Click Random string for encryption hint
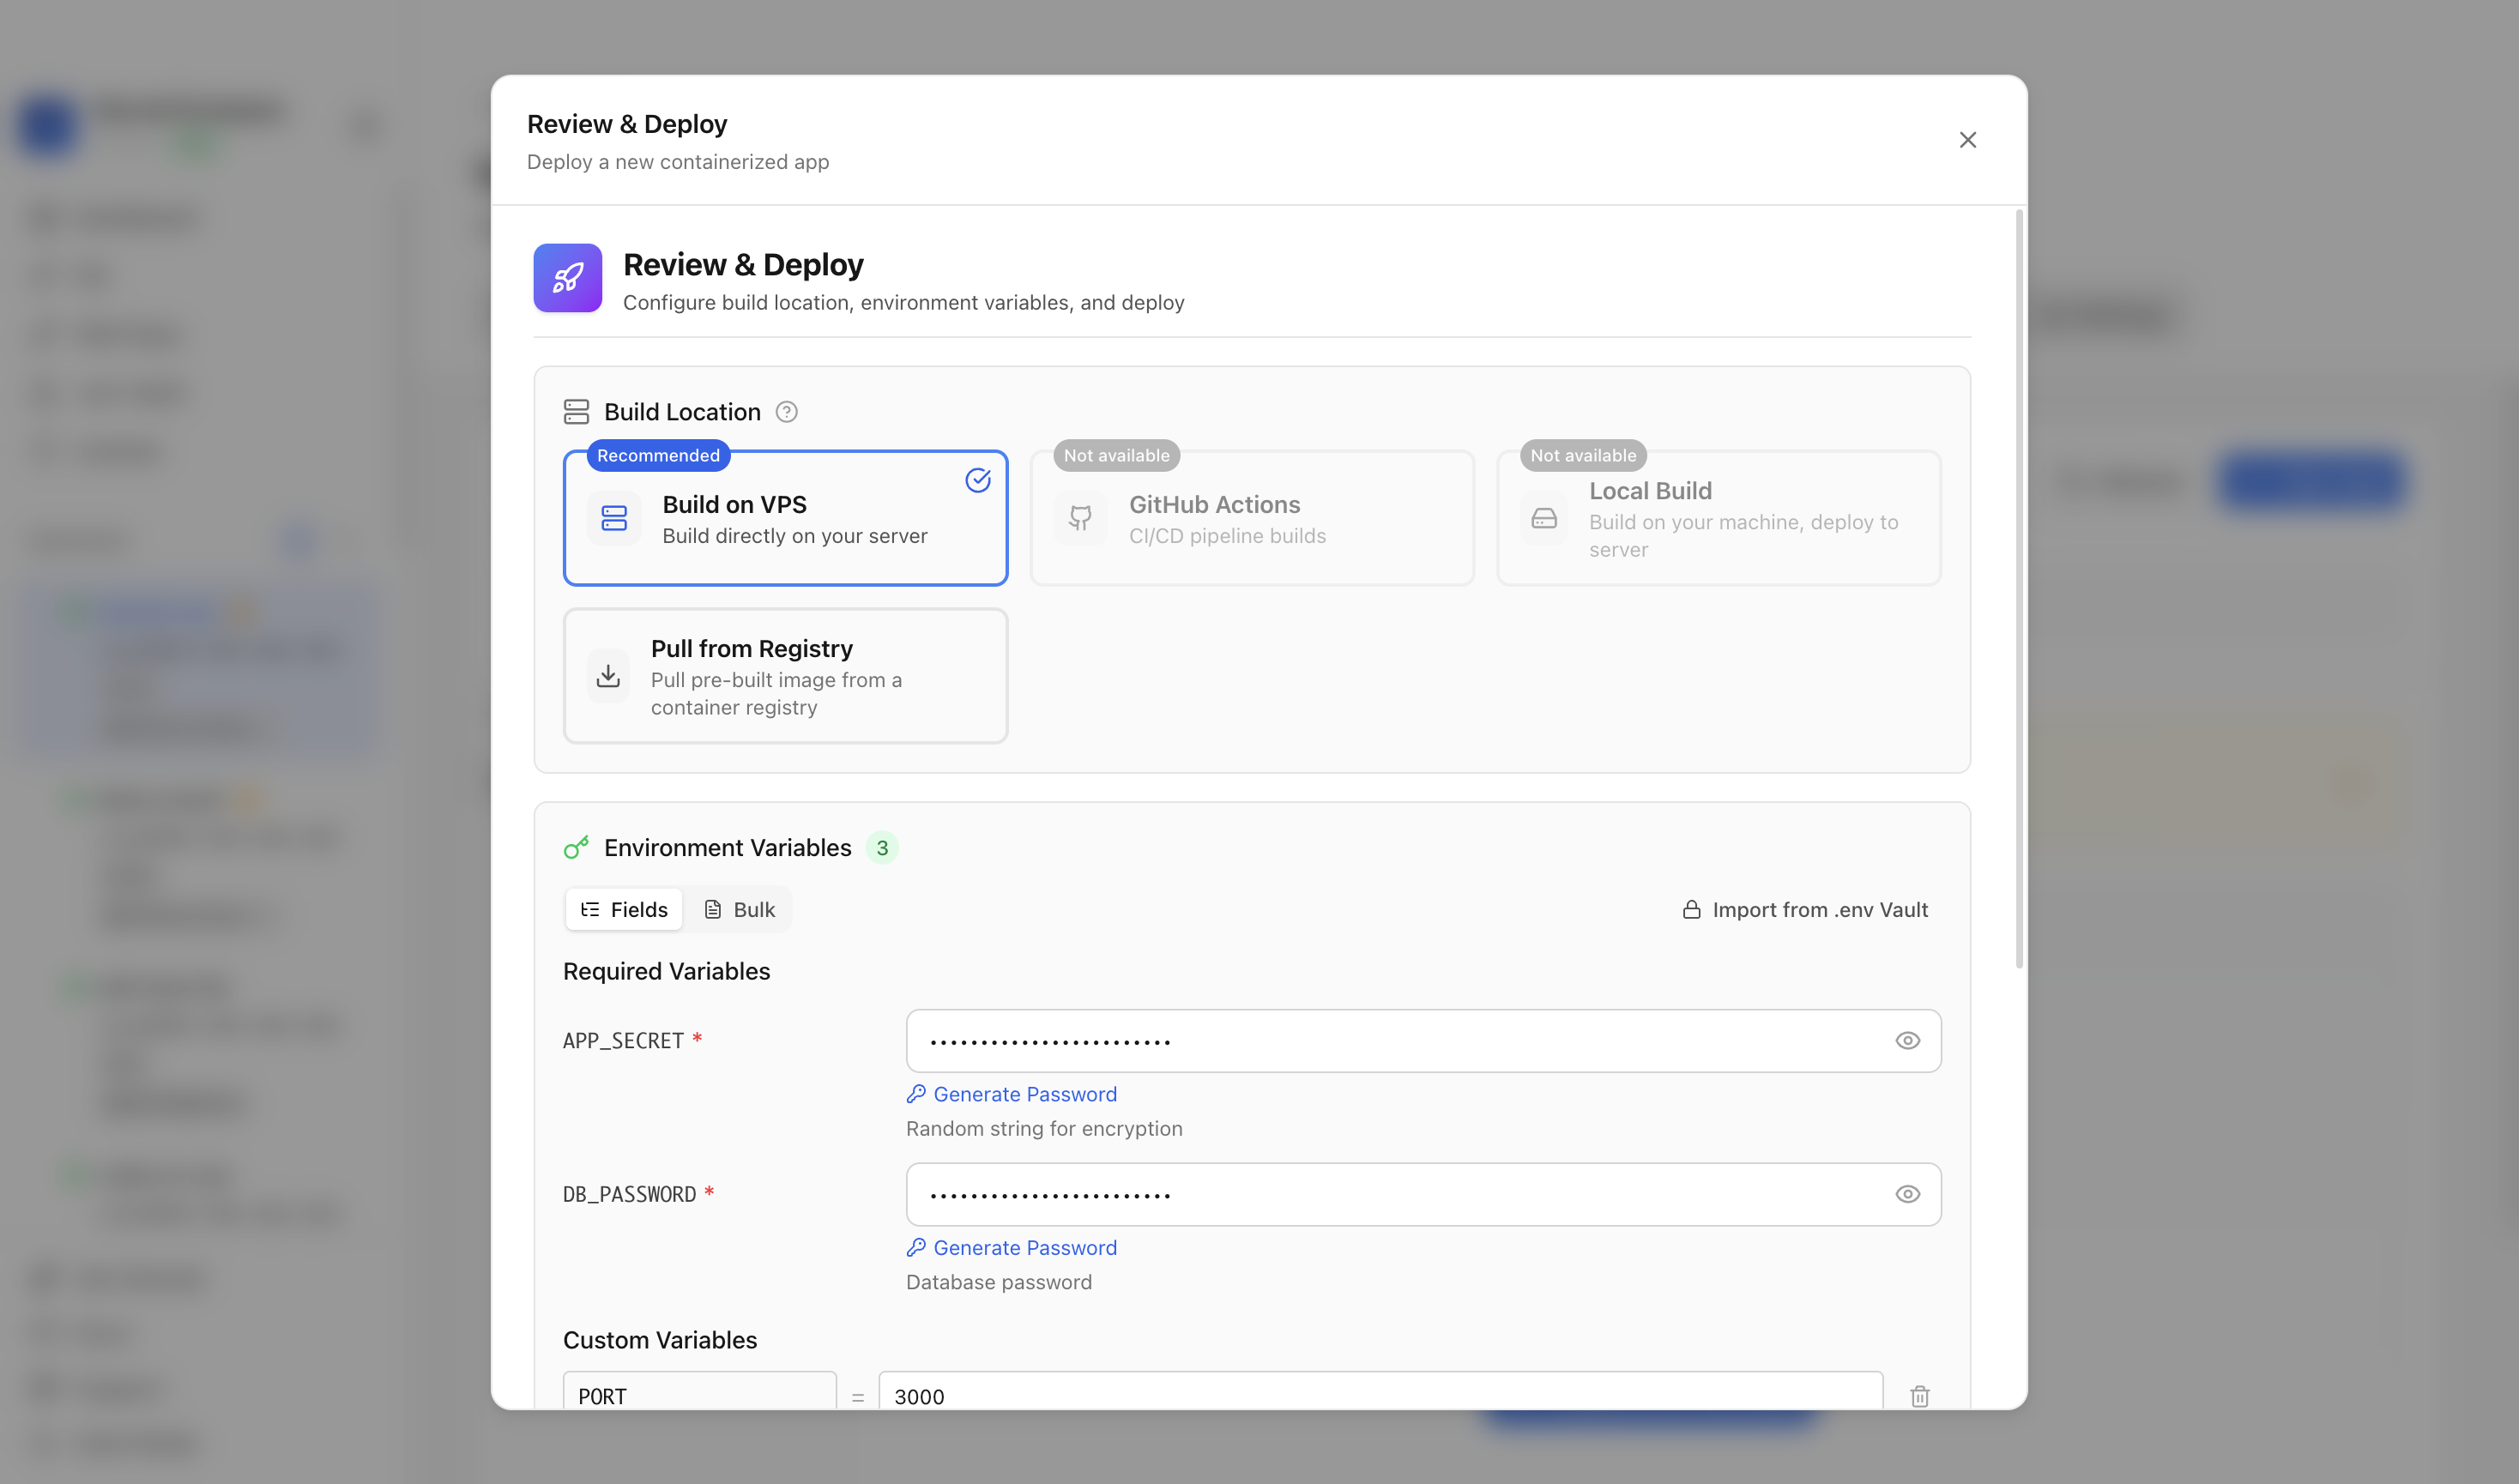Screen dimensions: 2519x1484 tap(1044, 1129)
